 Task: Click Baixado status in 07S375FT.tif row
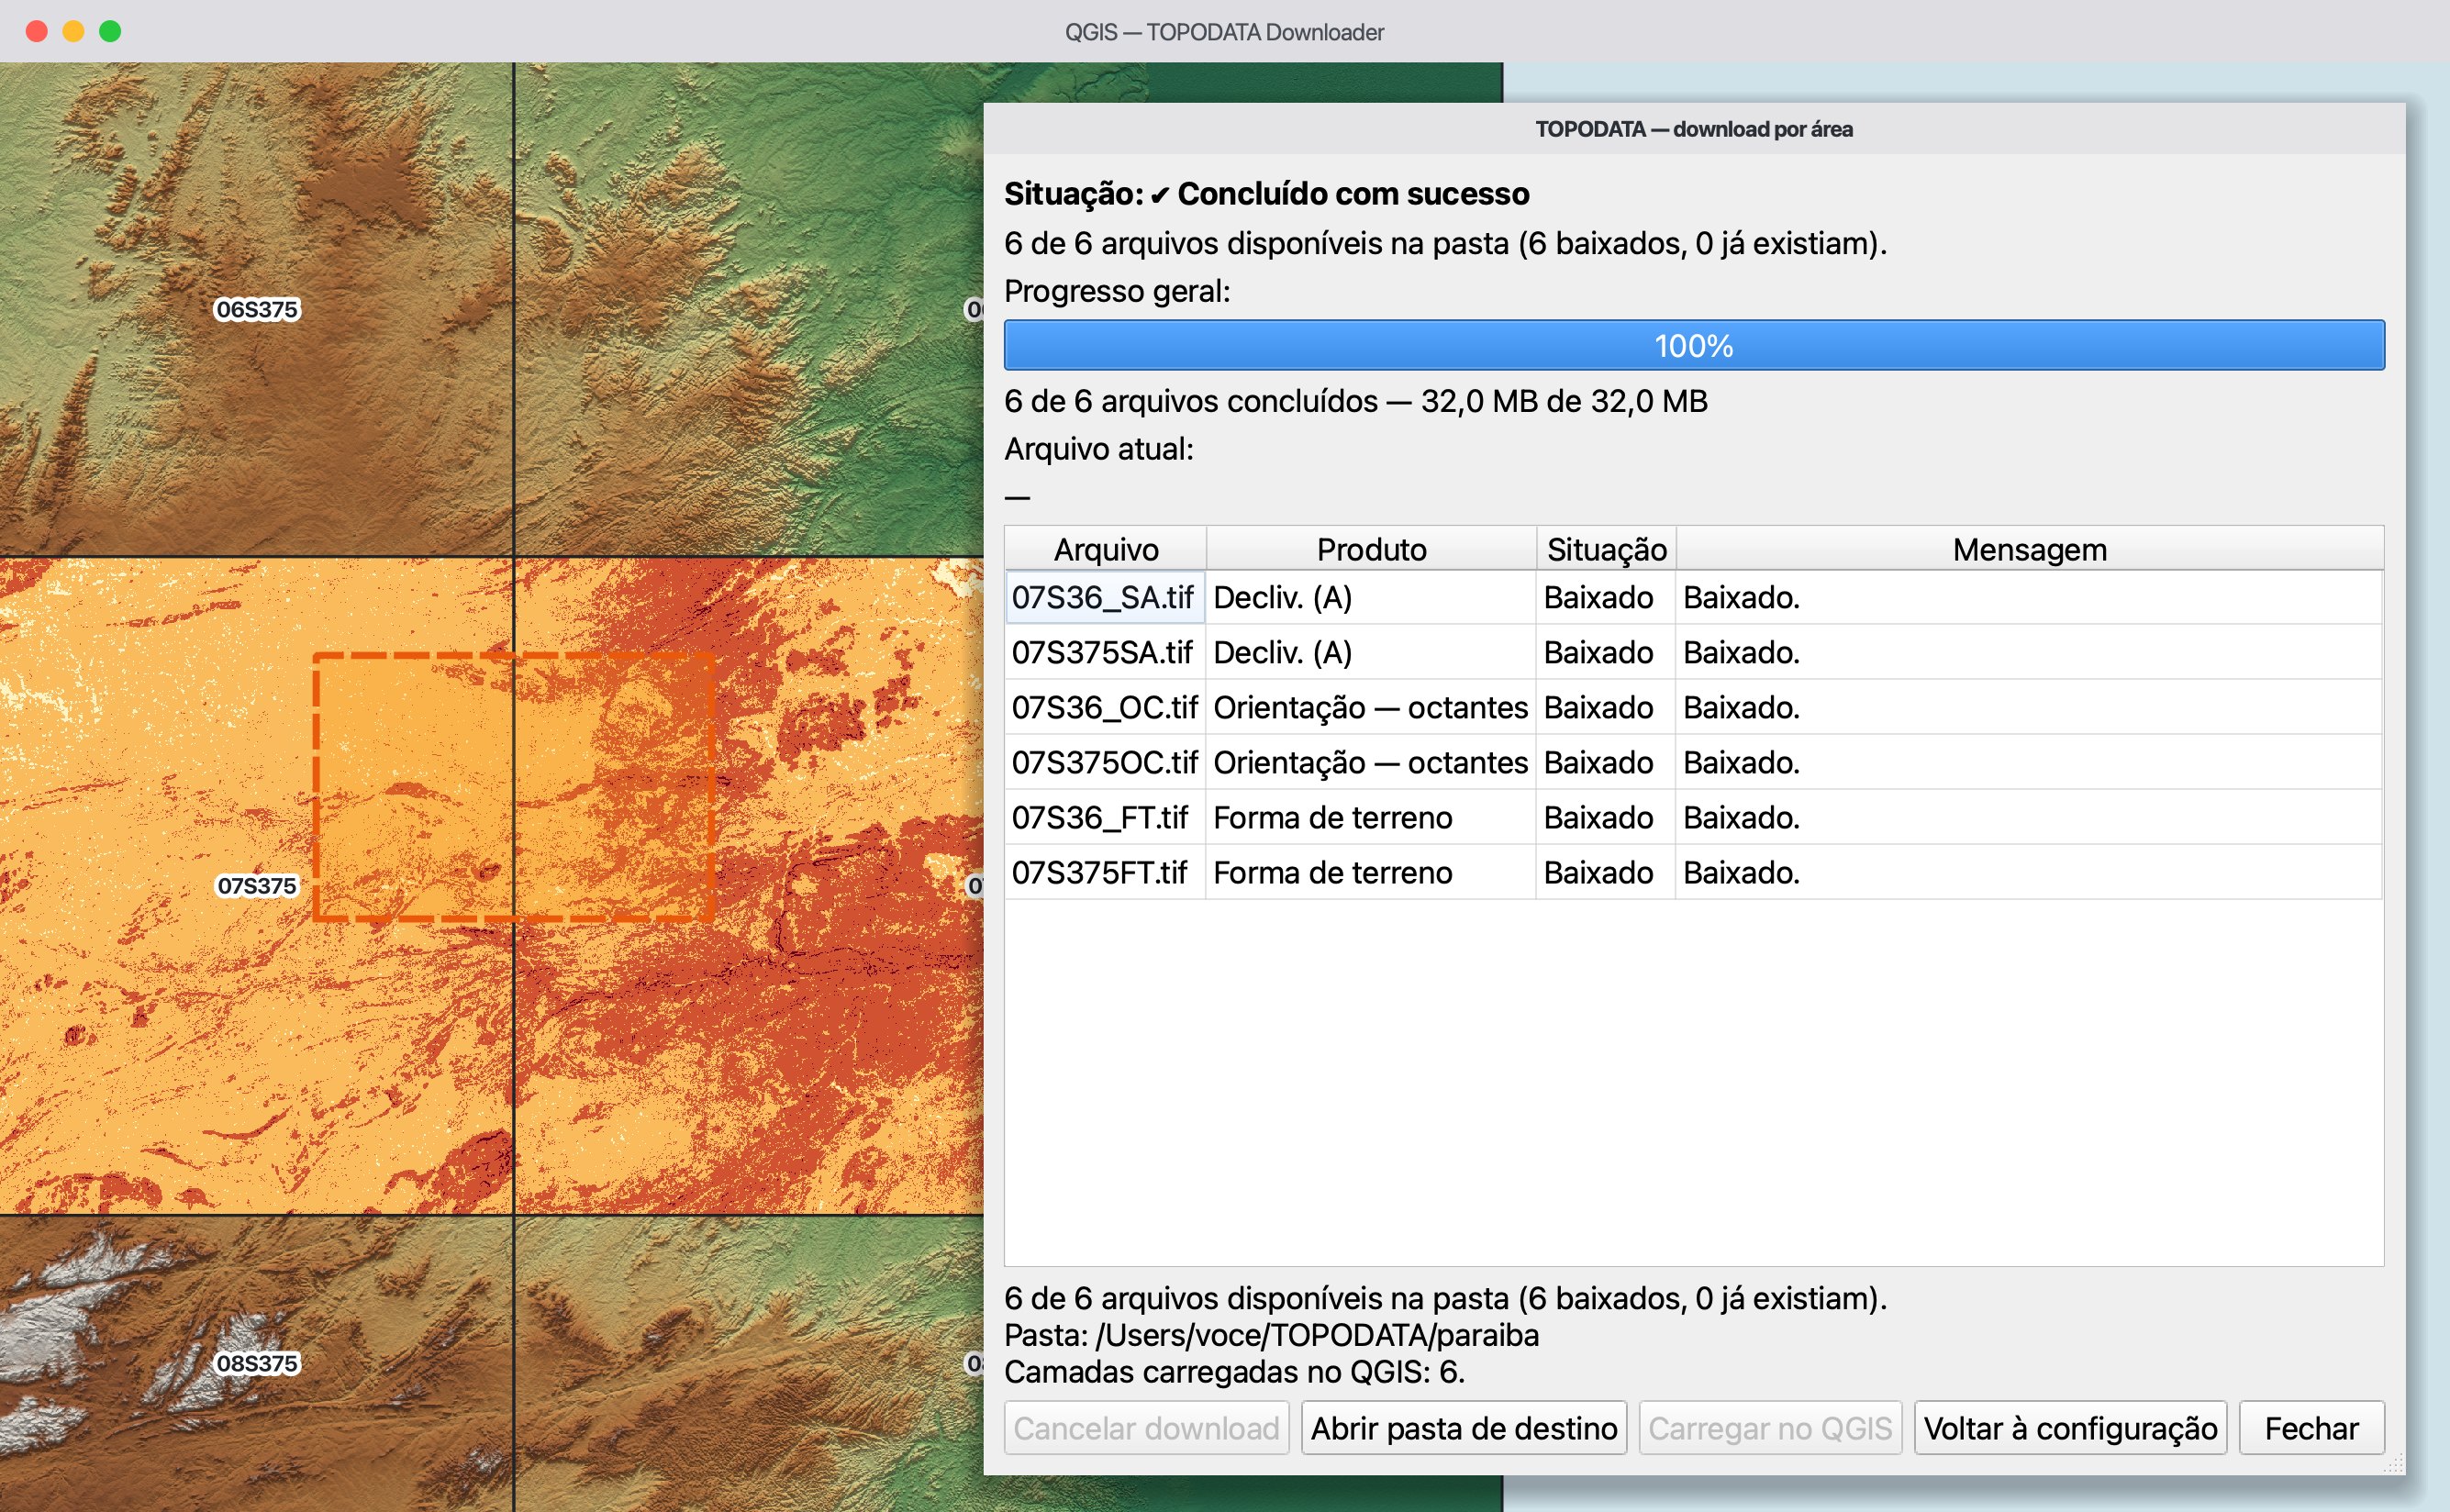coord(1606,872)
